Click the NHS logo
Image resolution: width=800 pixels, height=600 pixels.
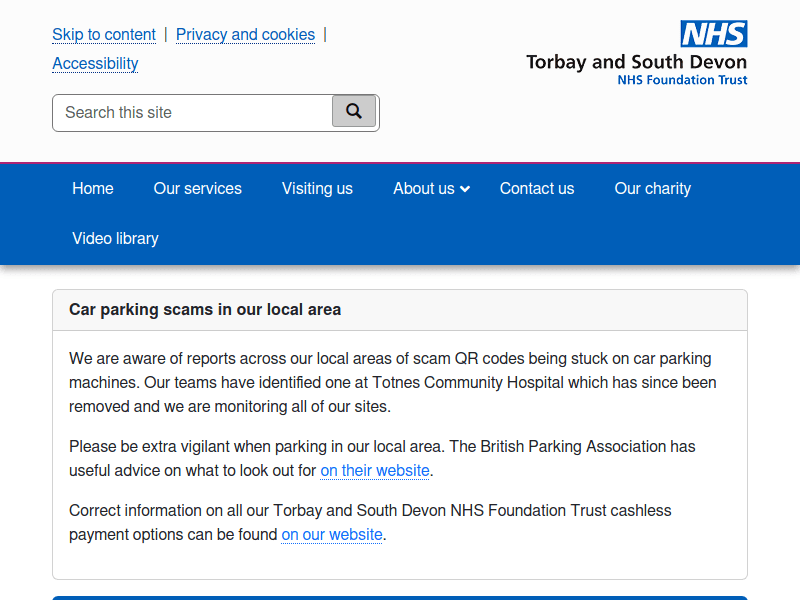click(x=714, y=34)
